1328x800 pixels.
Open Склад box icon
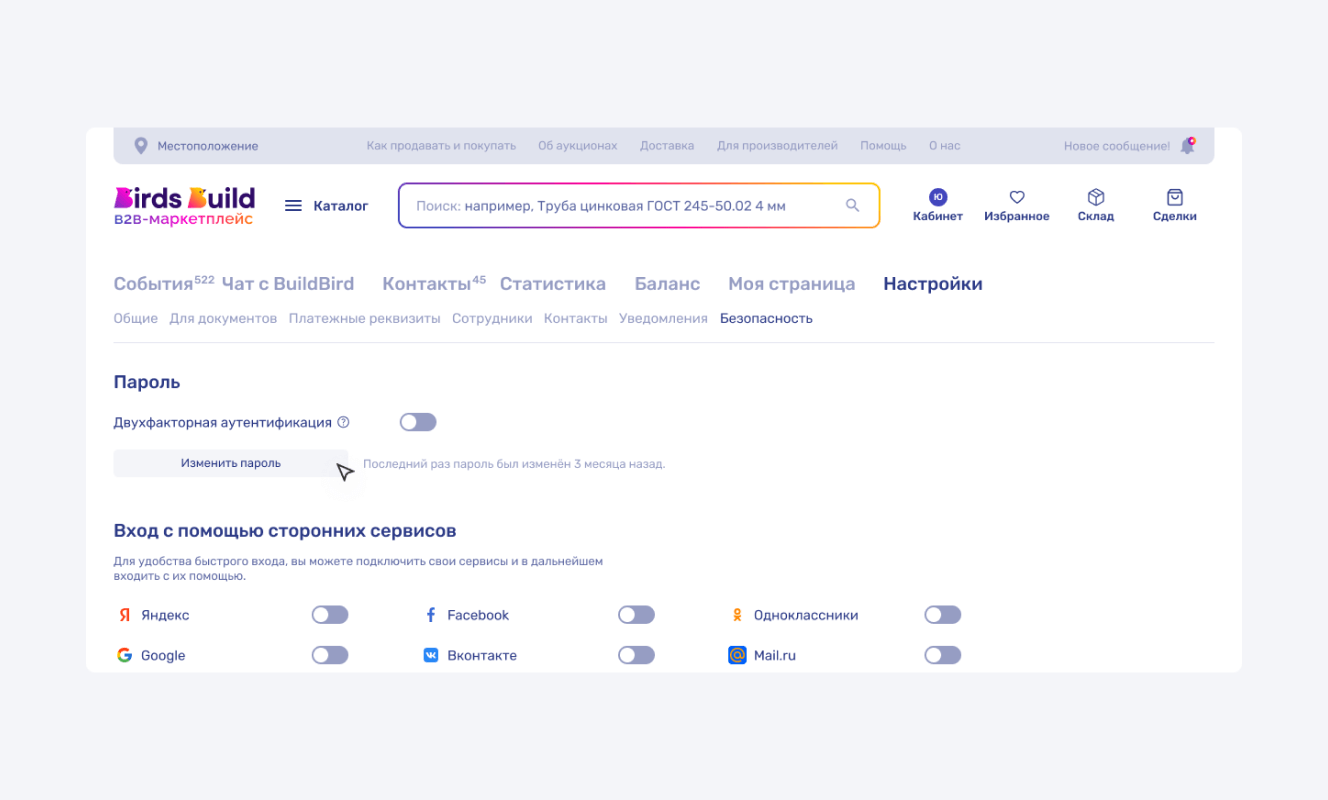point(1095,197)
